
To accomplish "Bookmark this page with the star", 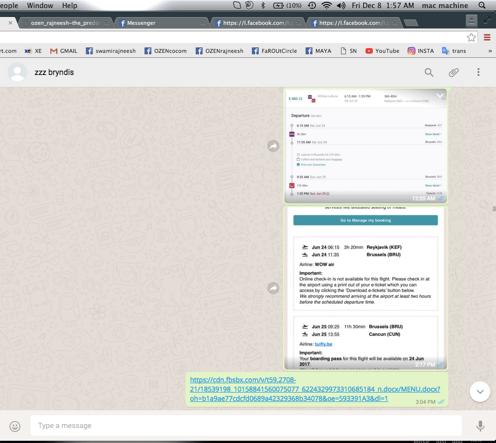I will [x=471, y=37].
